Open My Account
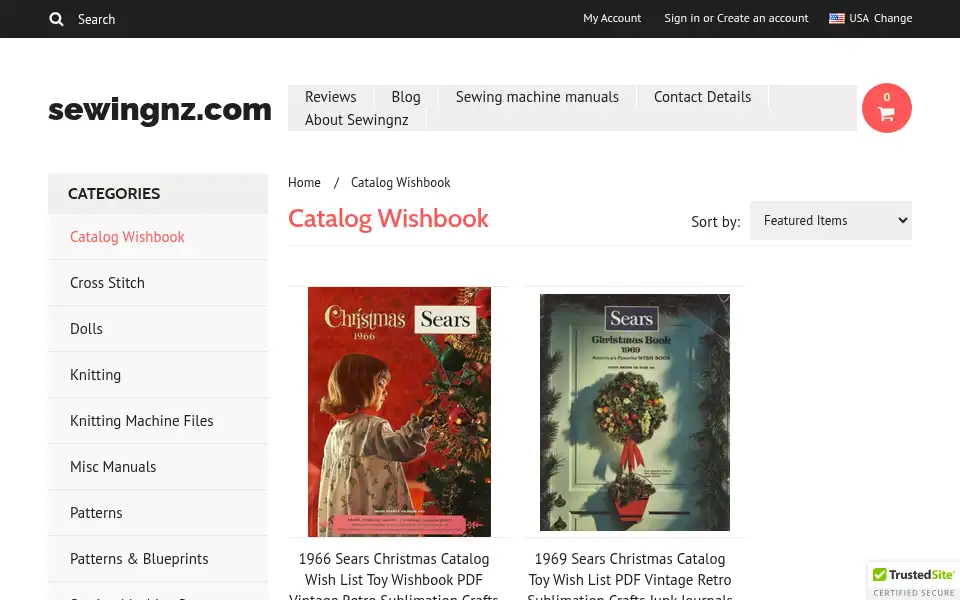Image resolution: width=960 pixels, height=600 pixels. (x=612, y=18)
